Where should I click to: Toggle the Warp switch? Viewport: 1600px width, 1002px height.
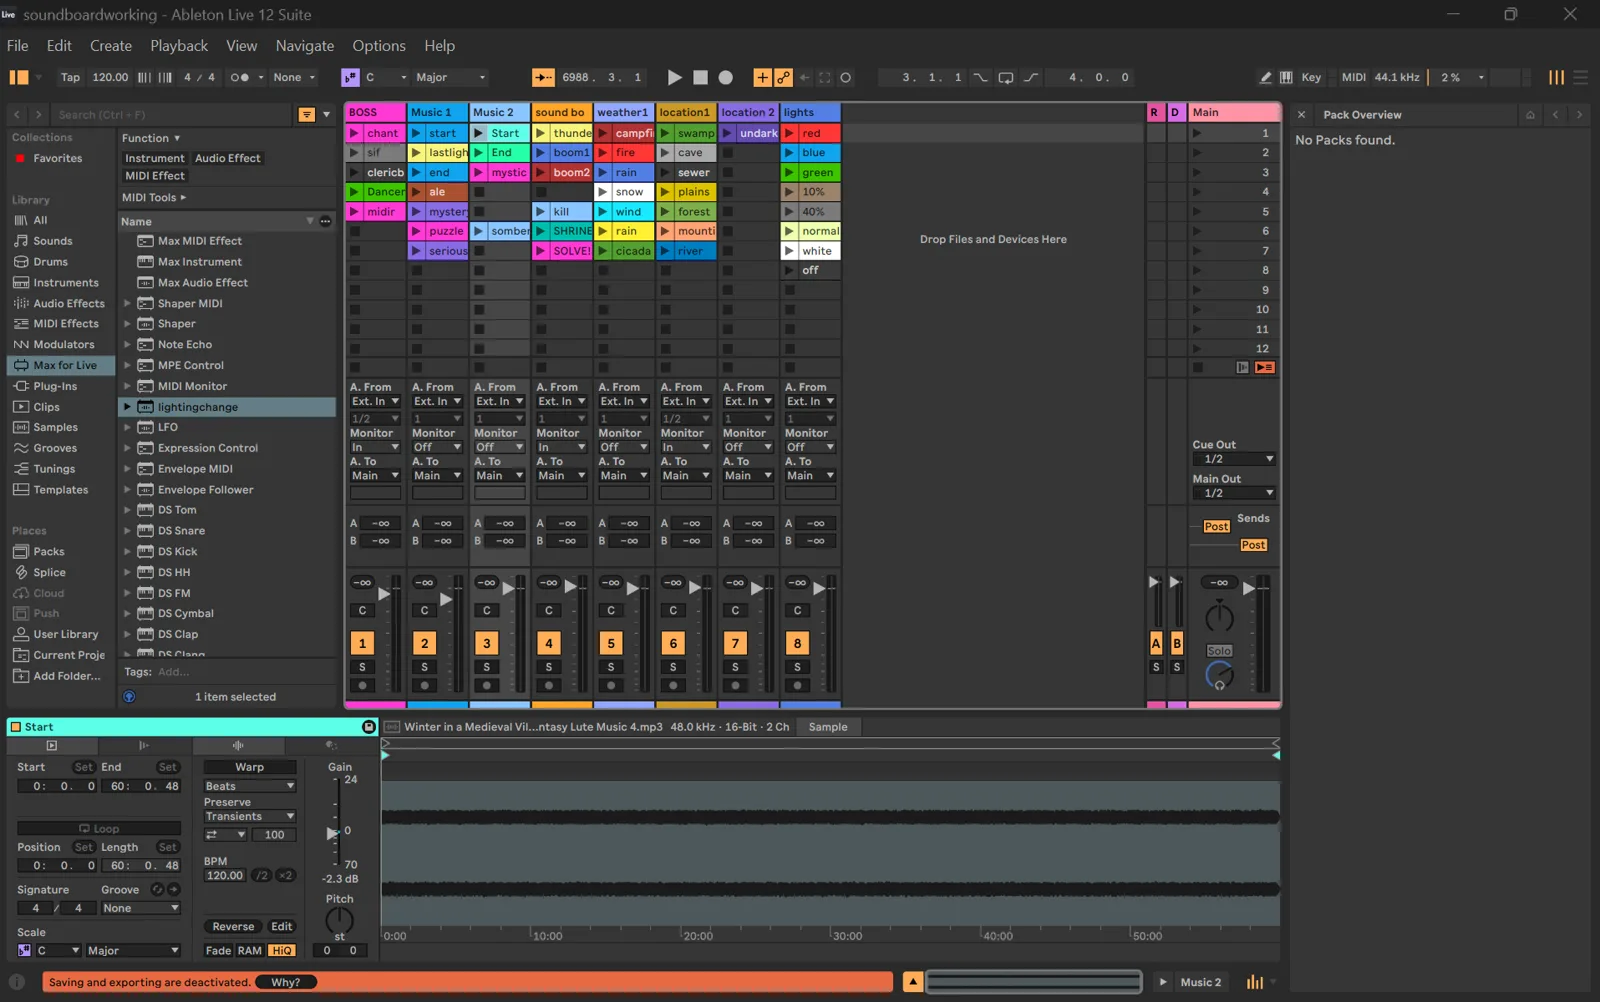point(250,767)
